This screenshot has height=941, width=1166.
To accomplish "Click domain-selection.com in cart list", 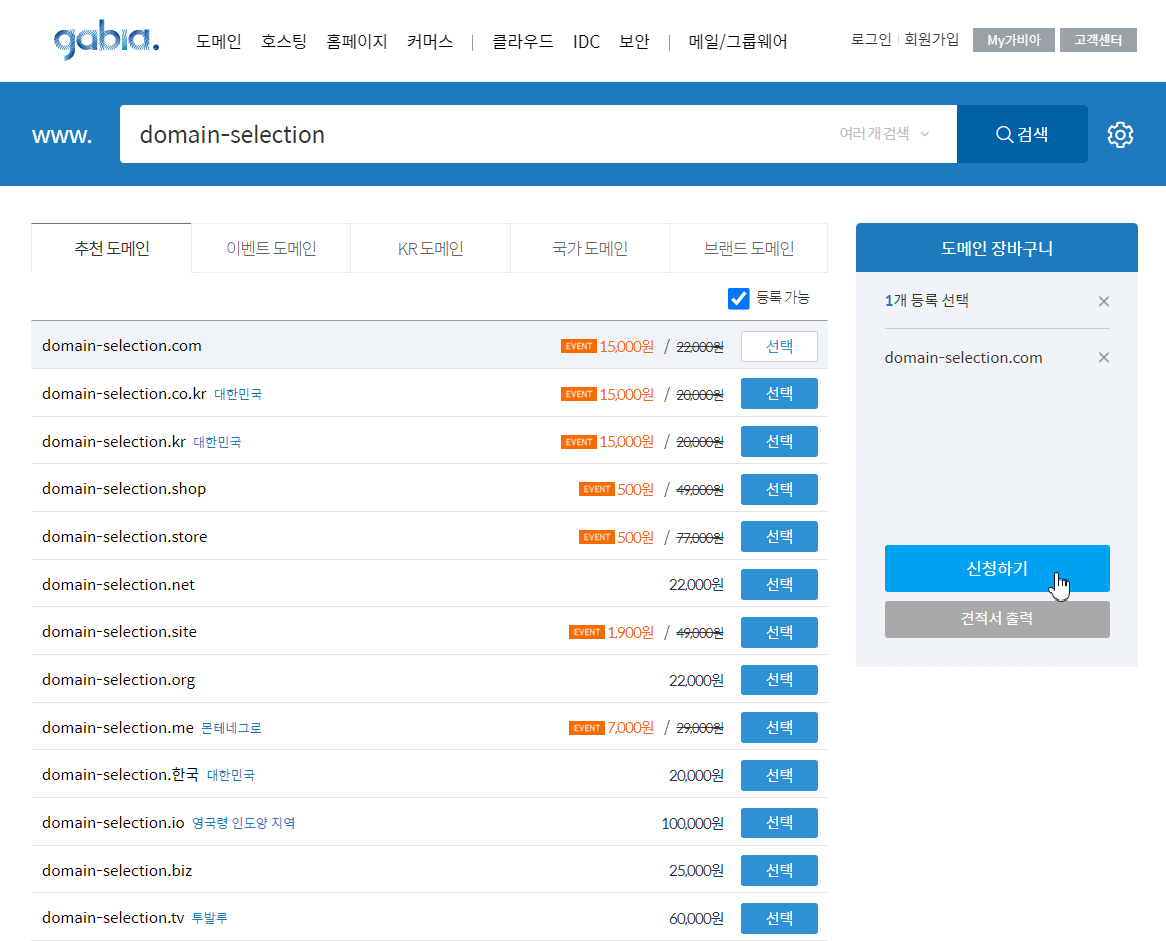I will 963,358.
